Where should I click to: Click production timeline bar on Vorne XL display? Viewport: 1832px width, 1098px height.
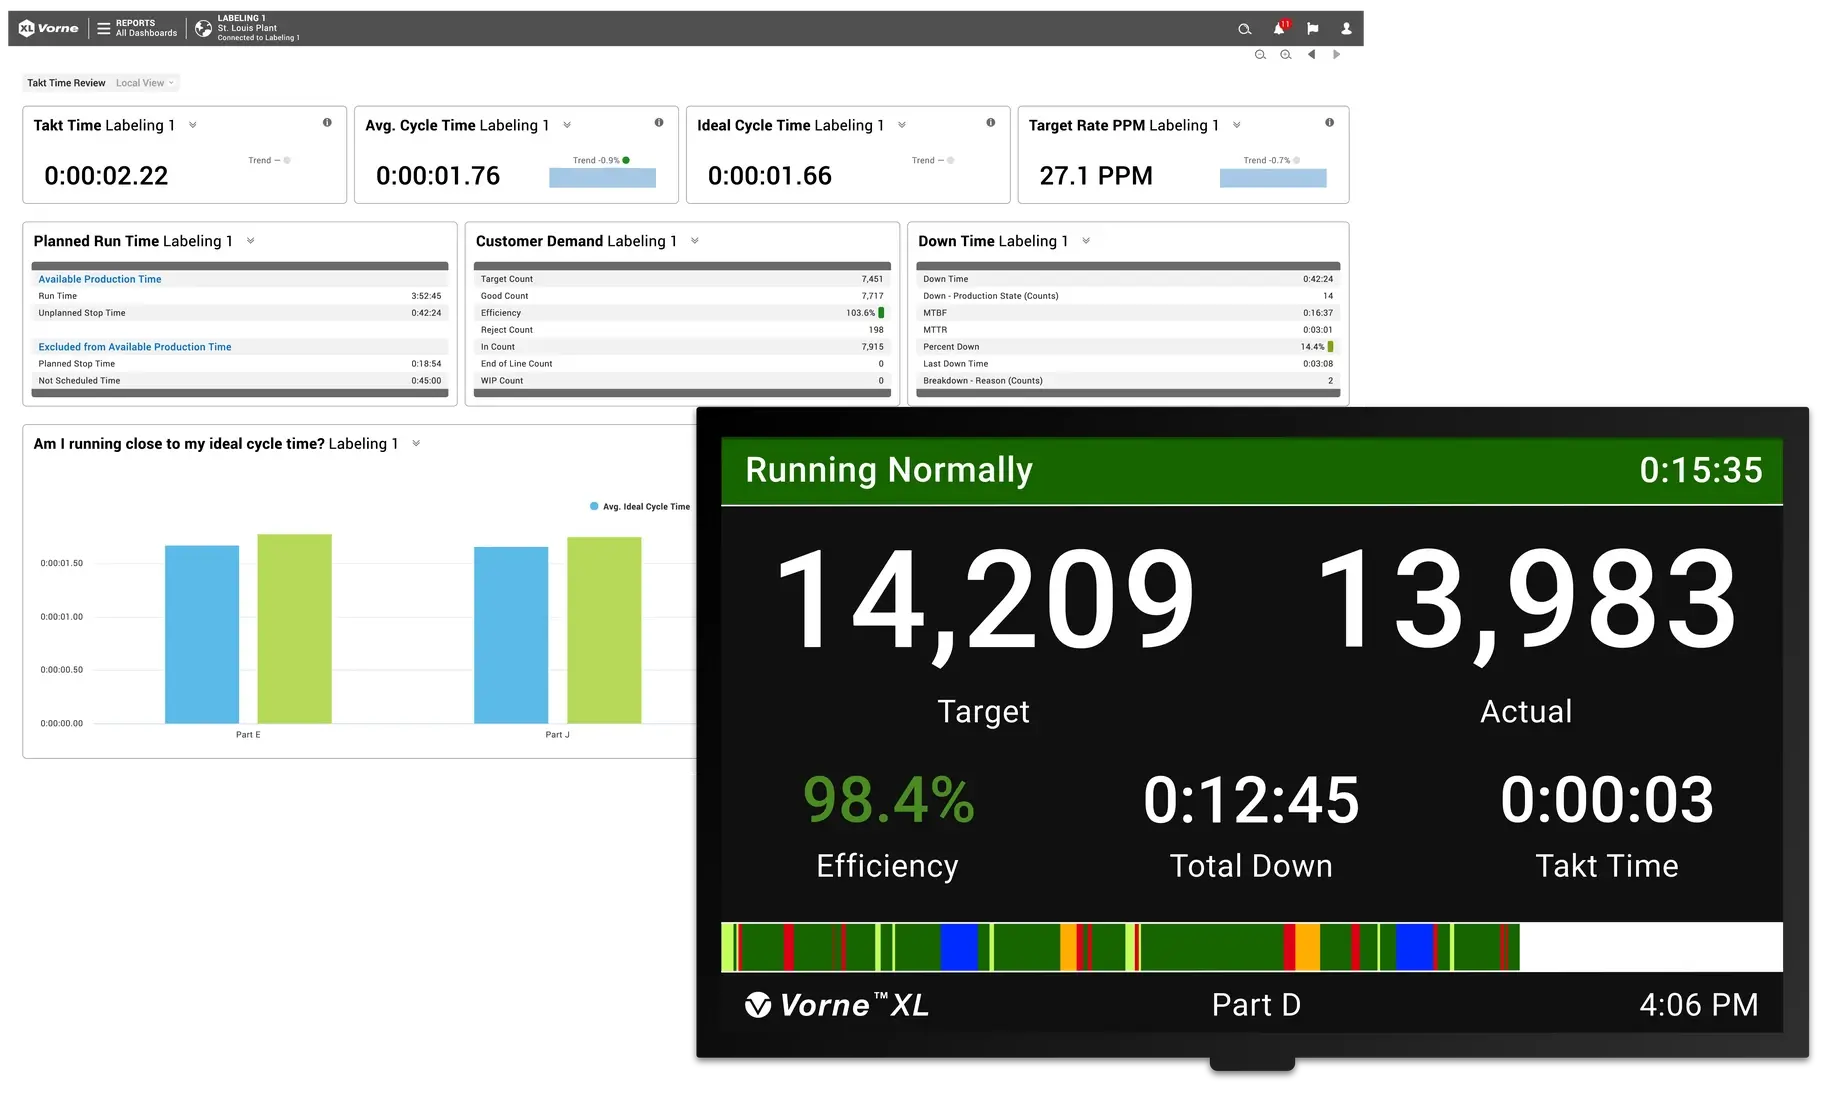pos(1252,947)
